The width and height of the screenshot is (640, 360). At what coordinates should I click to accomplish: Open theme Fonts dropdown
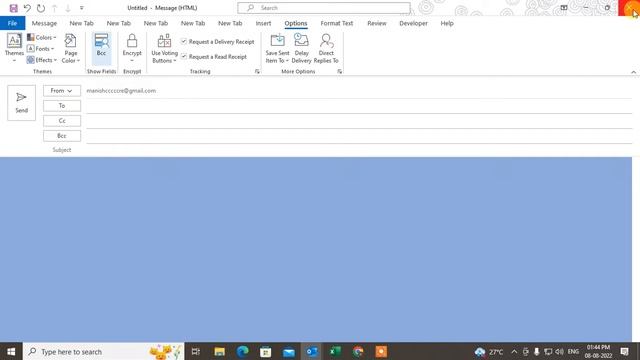40,49
